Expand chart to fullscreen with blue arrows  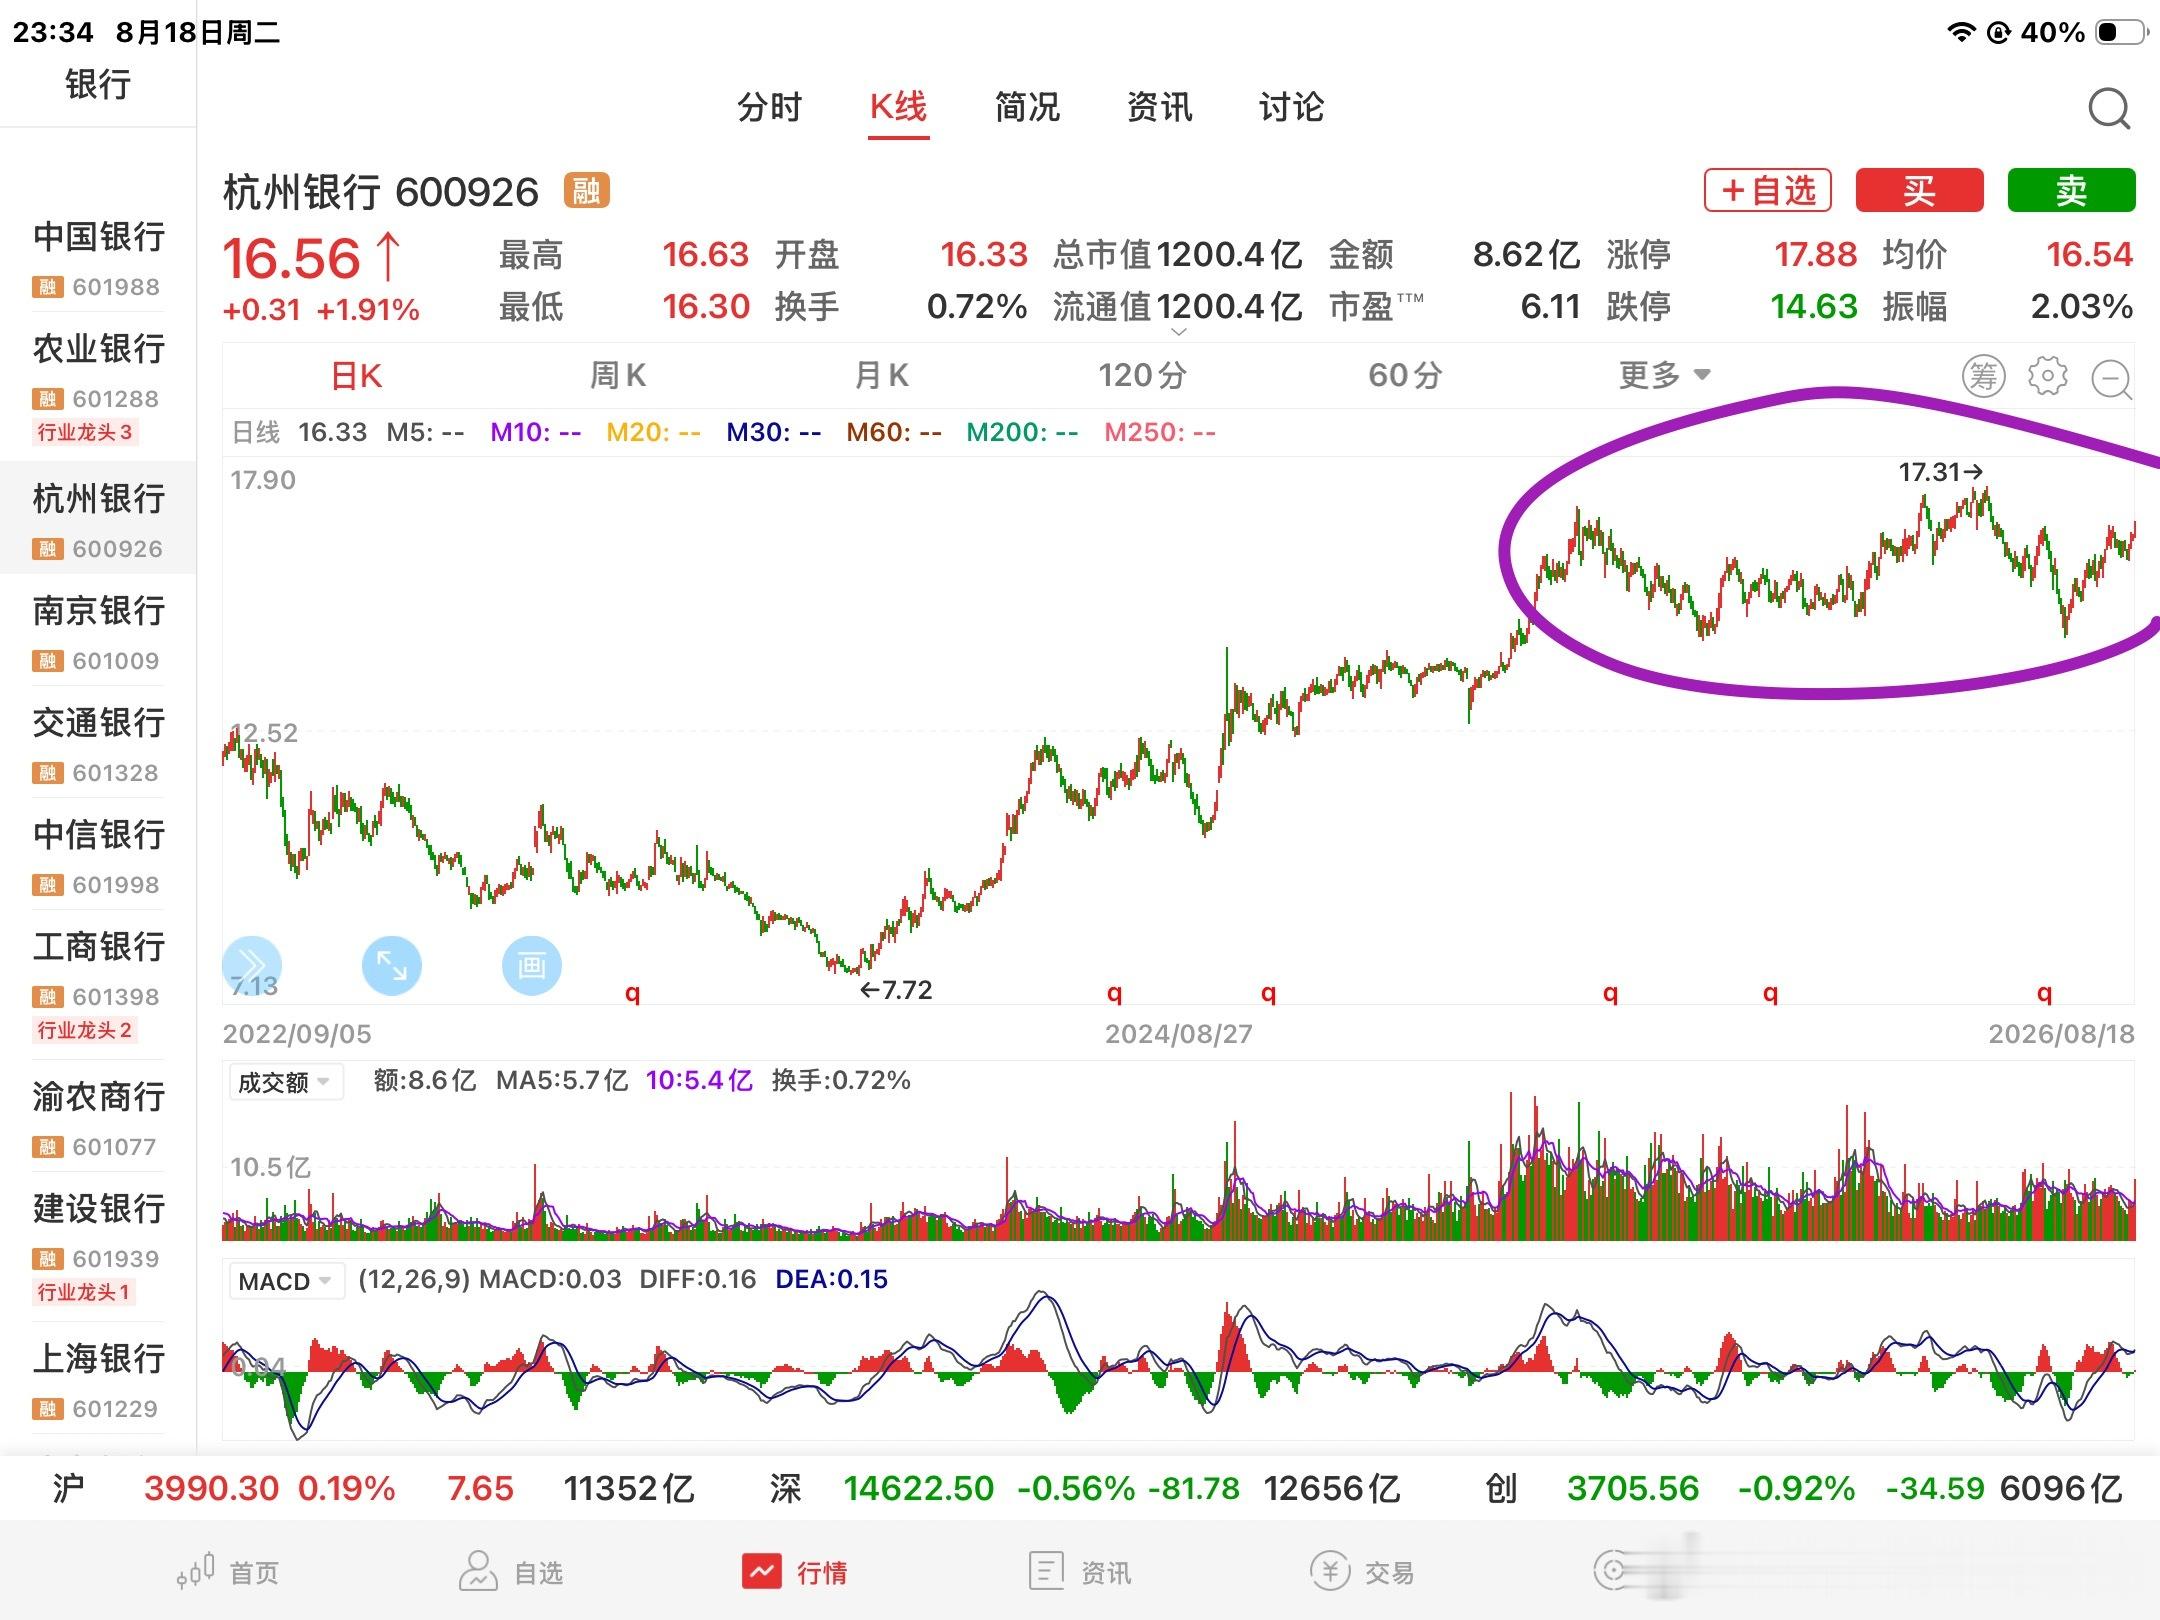click(391, 965)
